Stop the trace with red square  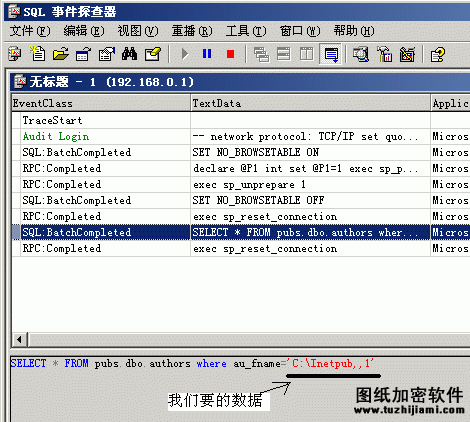[x=230, y=54]
